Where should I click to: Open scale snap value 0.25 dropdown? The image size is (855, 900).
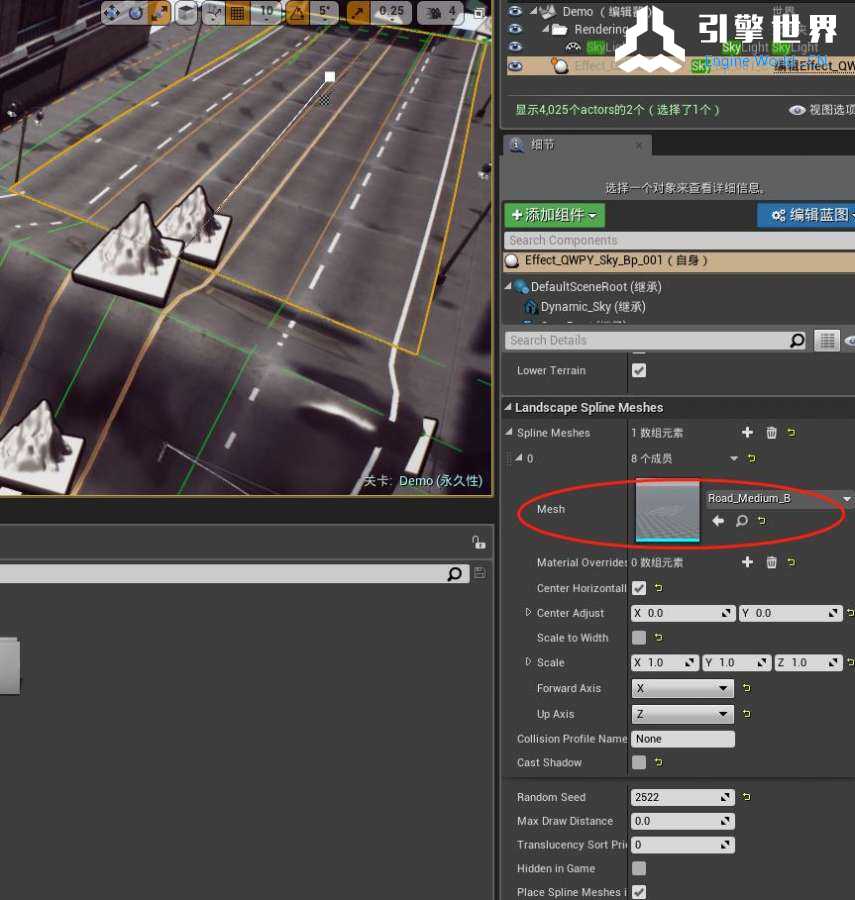(391, 13)
